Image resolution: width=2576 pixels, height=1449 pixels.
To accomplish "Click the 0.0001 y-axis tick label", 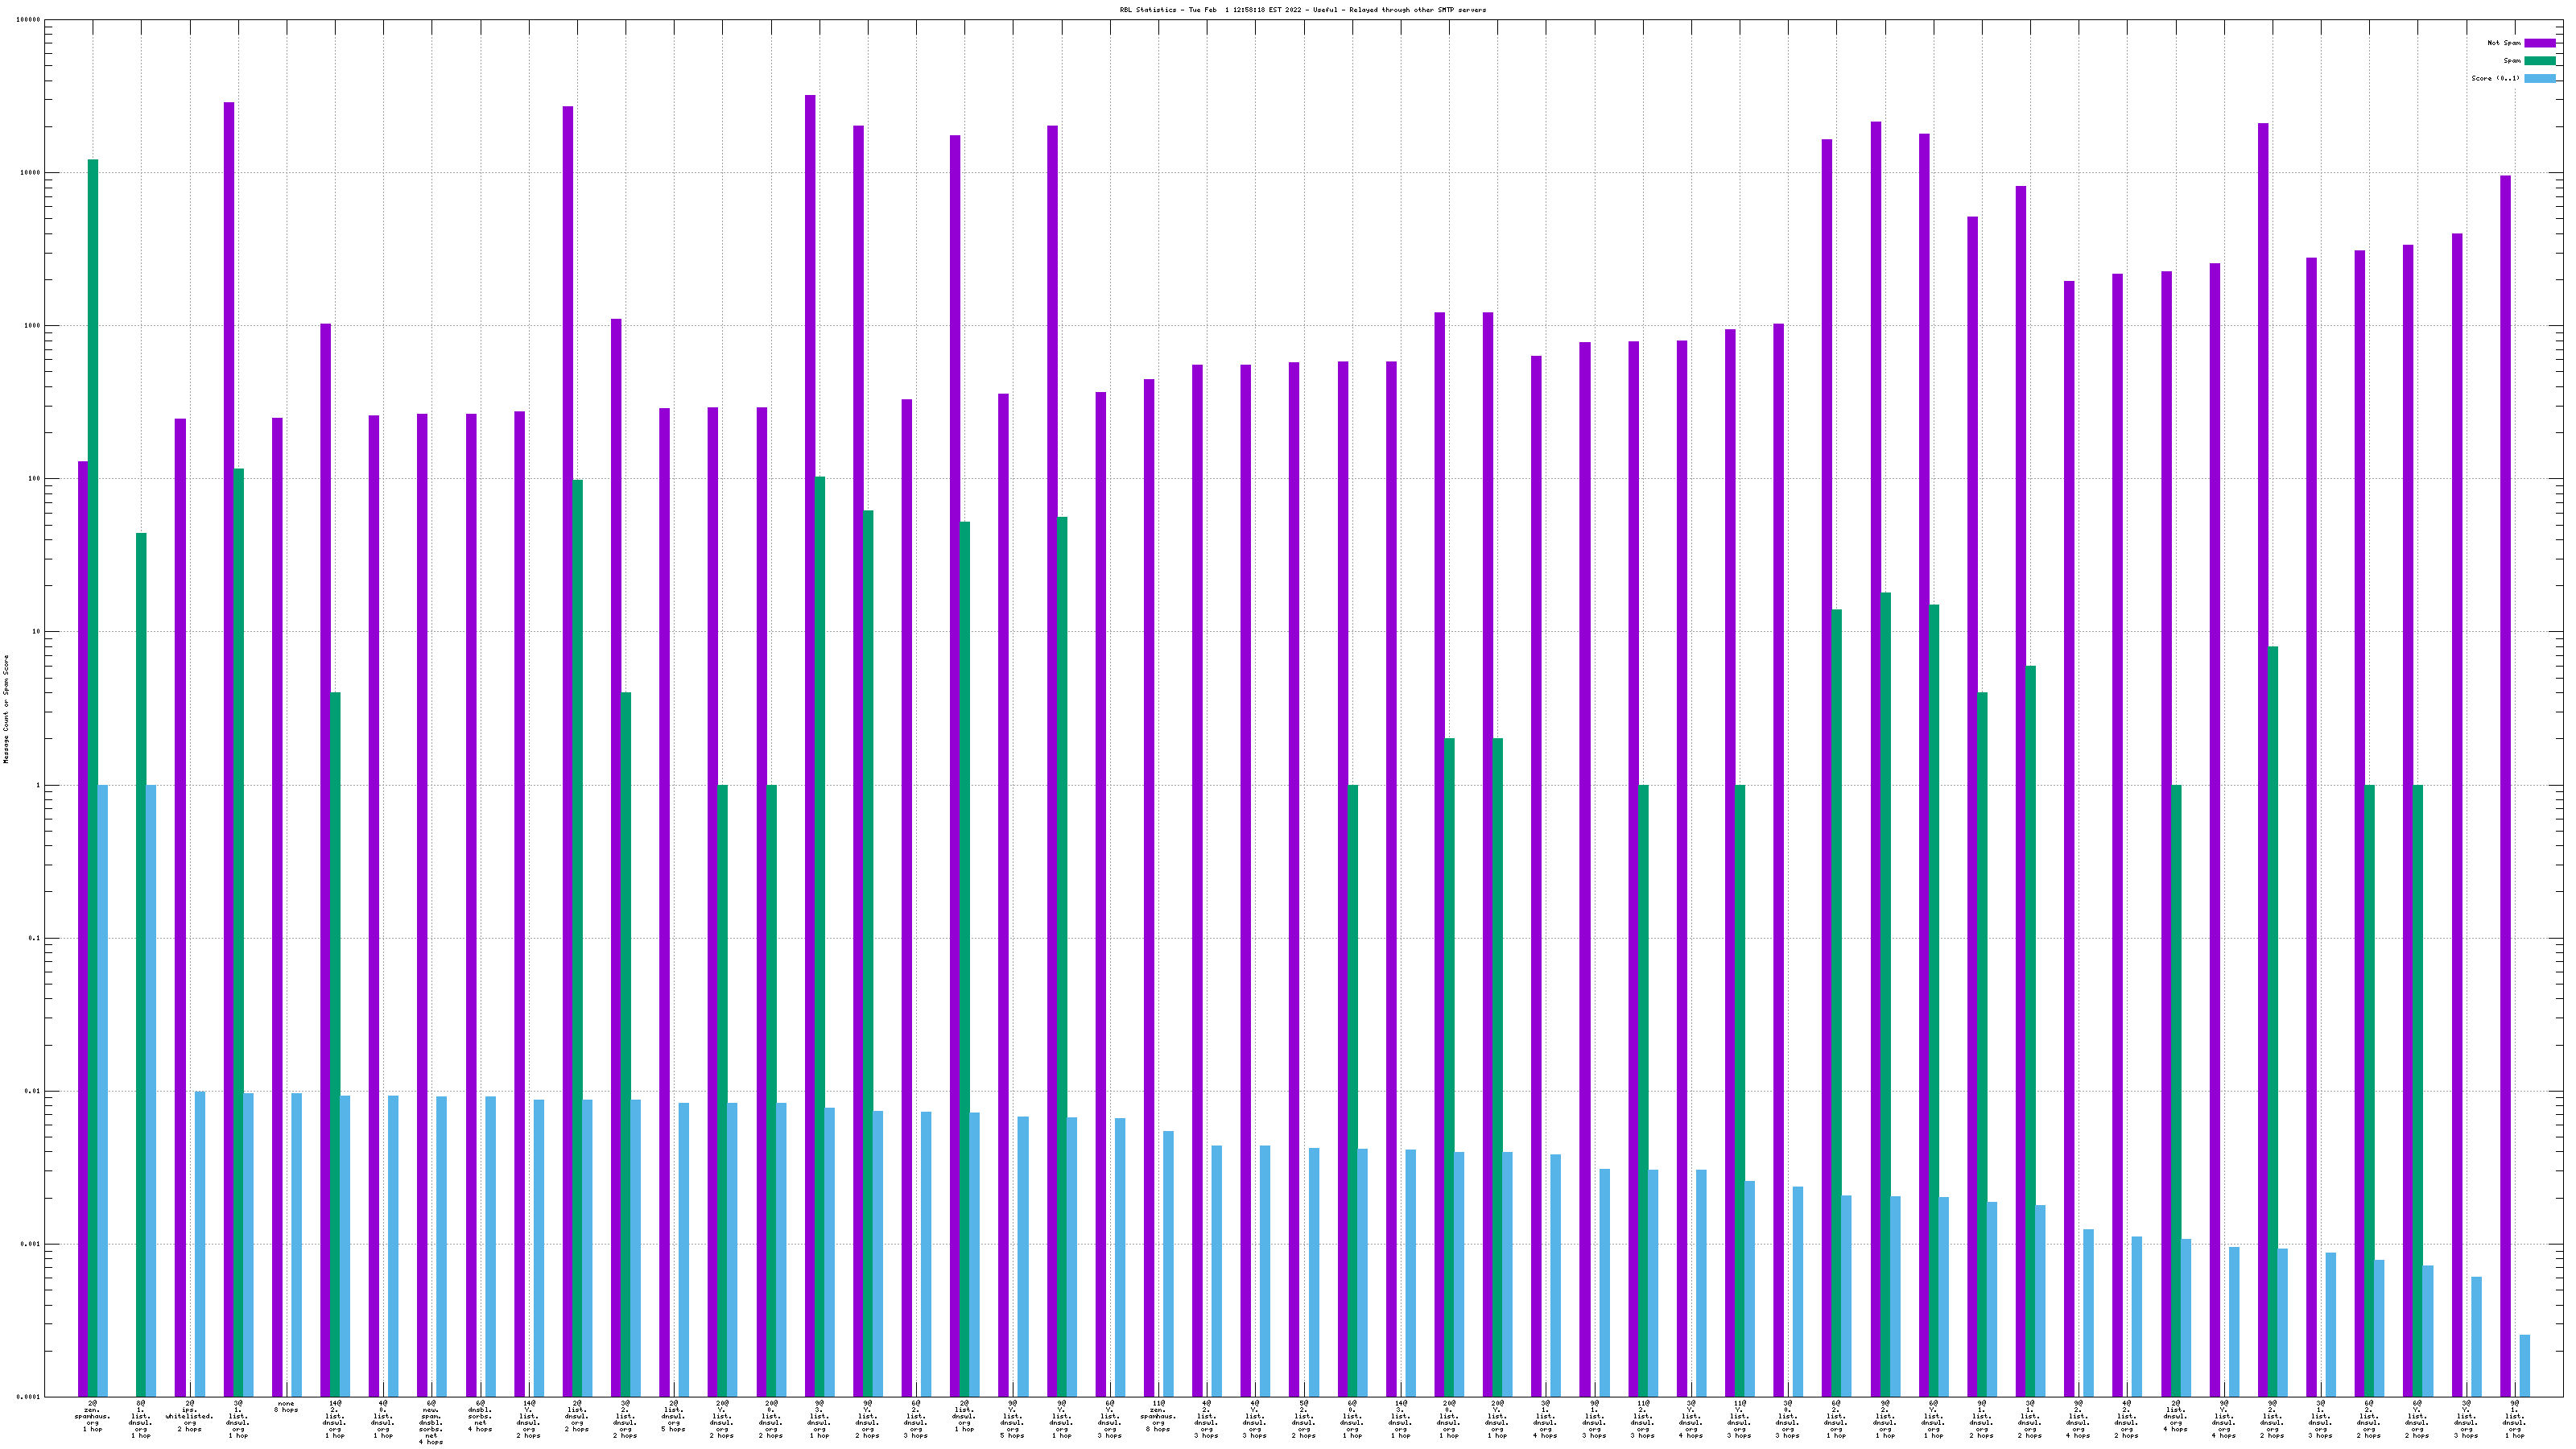I will pyautogui.click(x=30, y=1397).
